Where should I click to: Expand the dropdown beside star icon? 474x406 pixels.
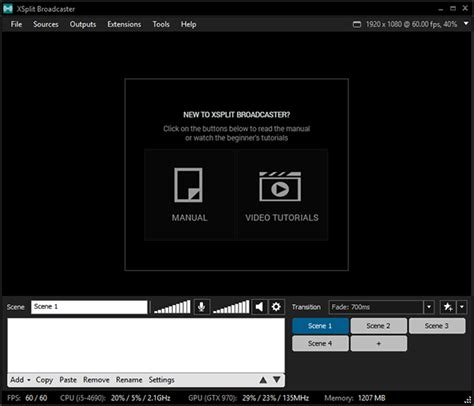pyautogui.click(x=462, y=307)
